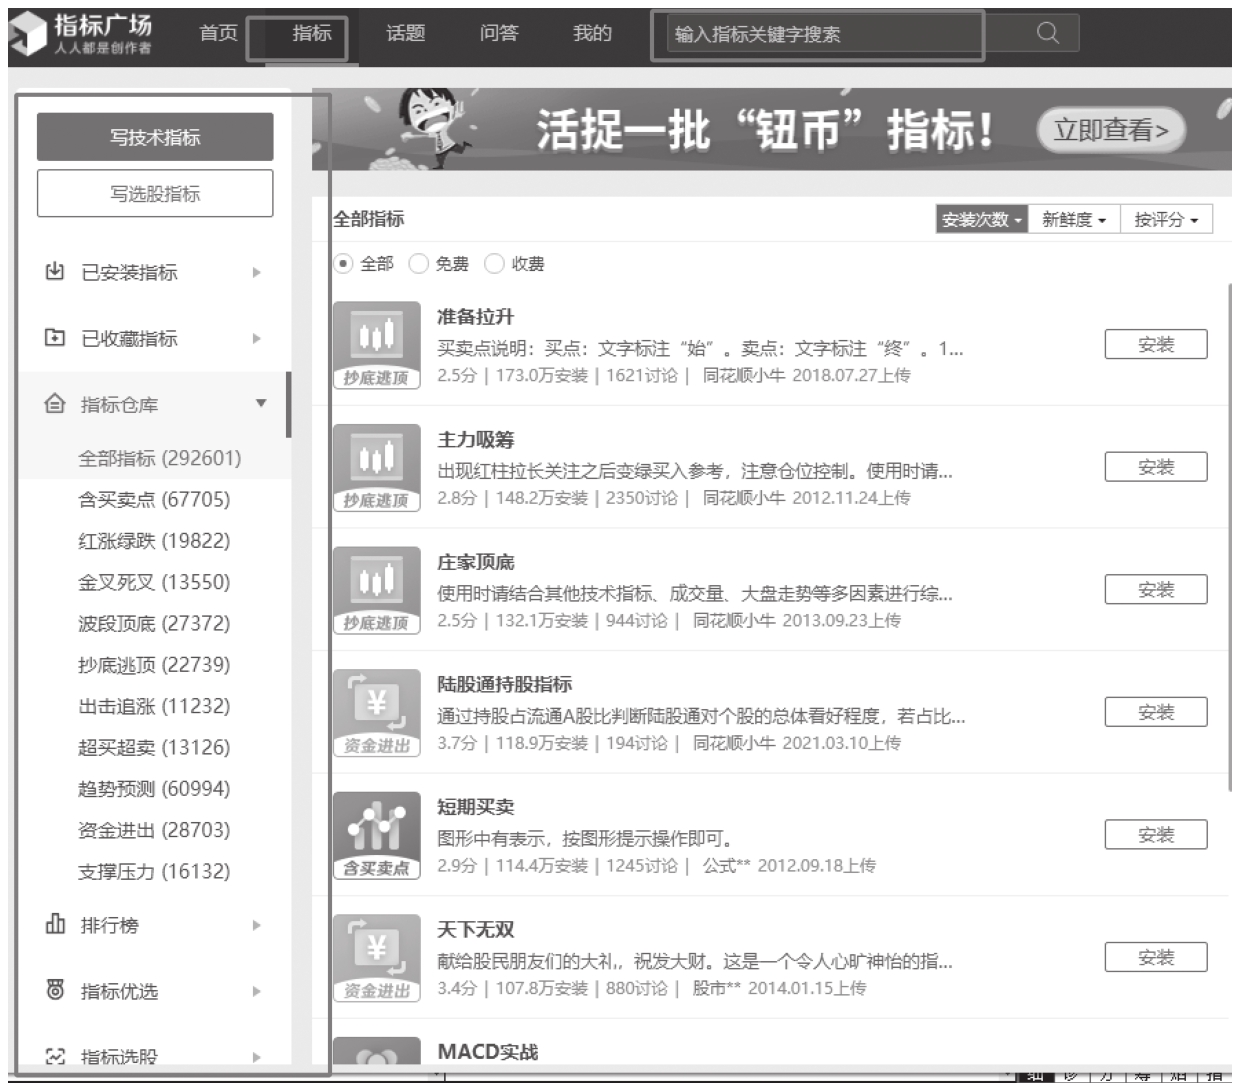Viewport: 1236px width, 1086px height.
Task: Click the 指标仓库 warehouse icon
Action: tap(56, 404)
